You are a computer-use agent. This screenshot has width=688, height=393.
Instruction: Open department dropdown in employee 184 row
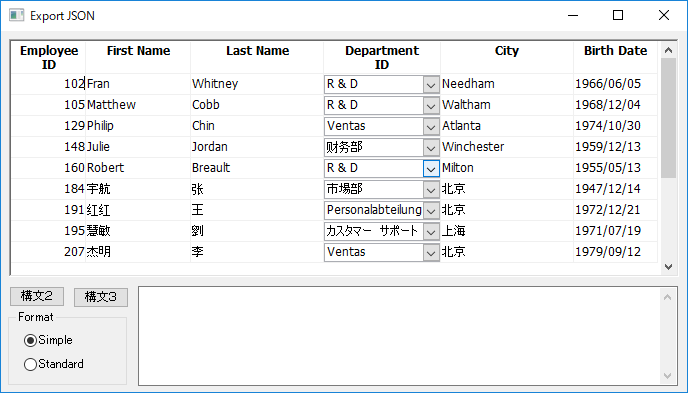coord(431,189)
